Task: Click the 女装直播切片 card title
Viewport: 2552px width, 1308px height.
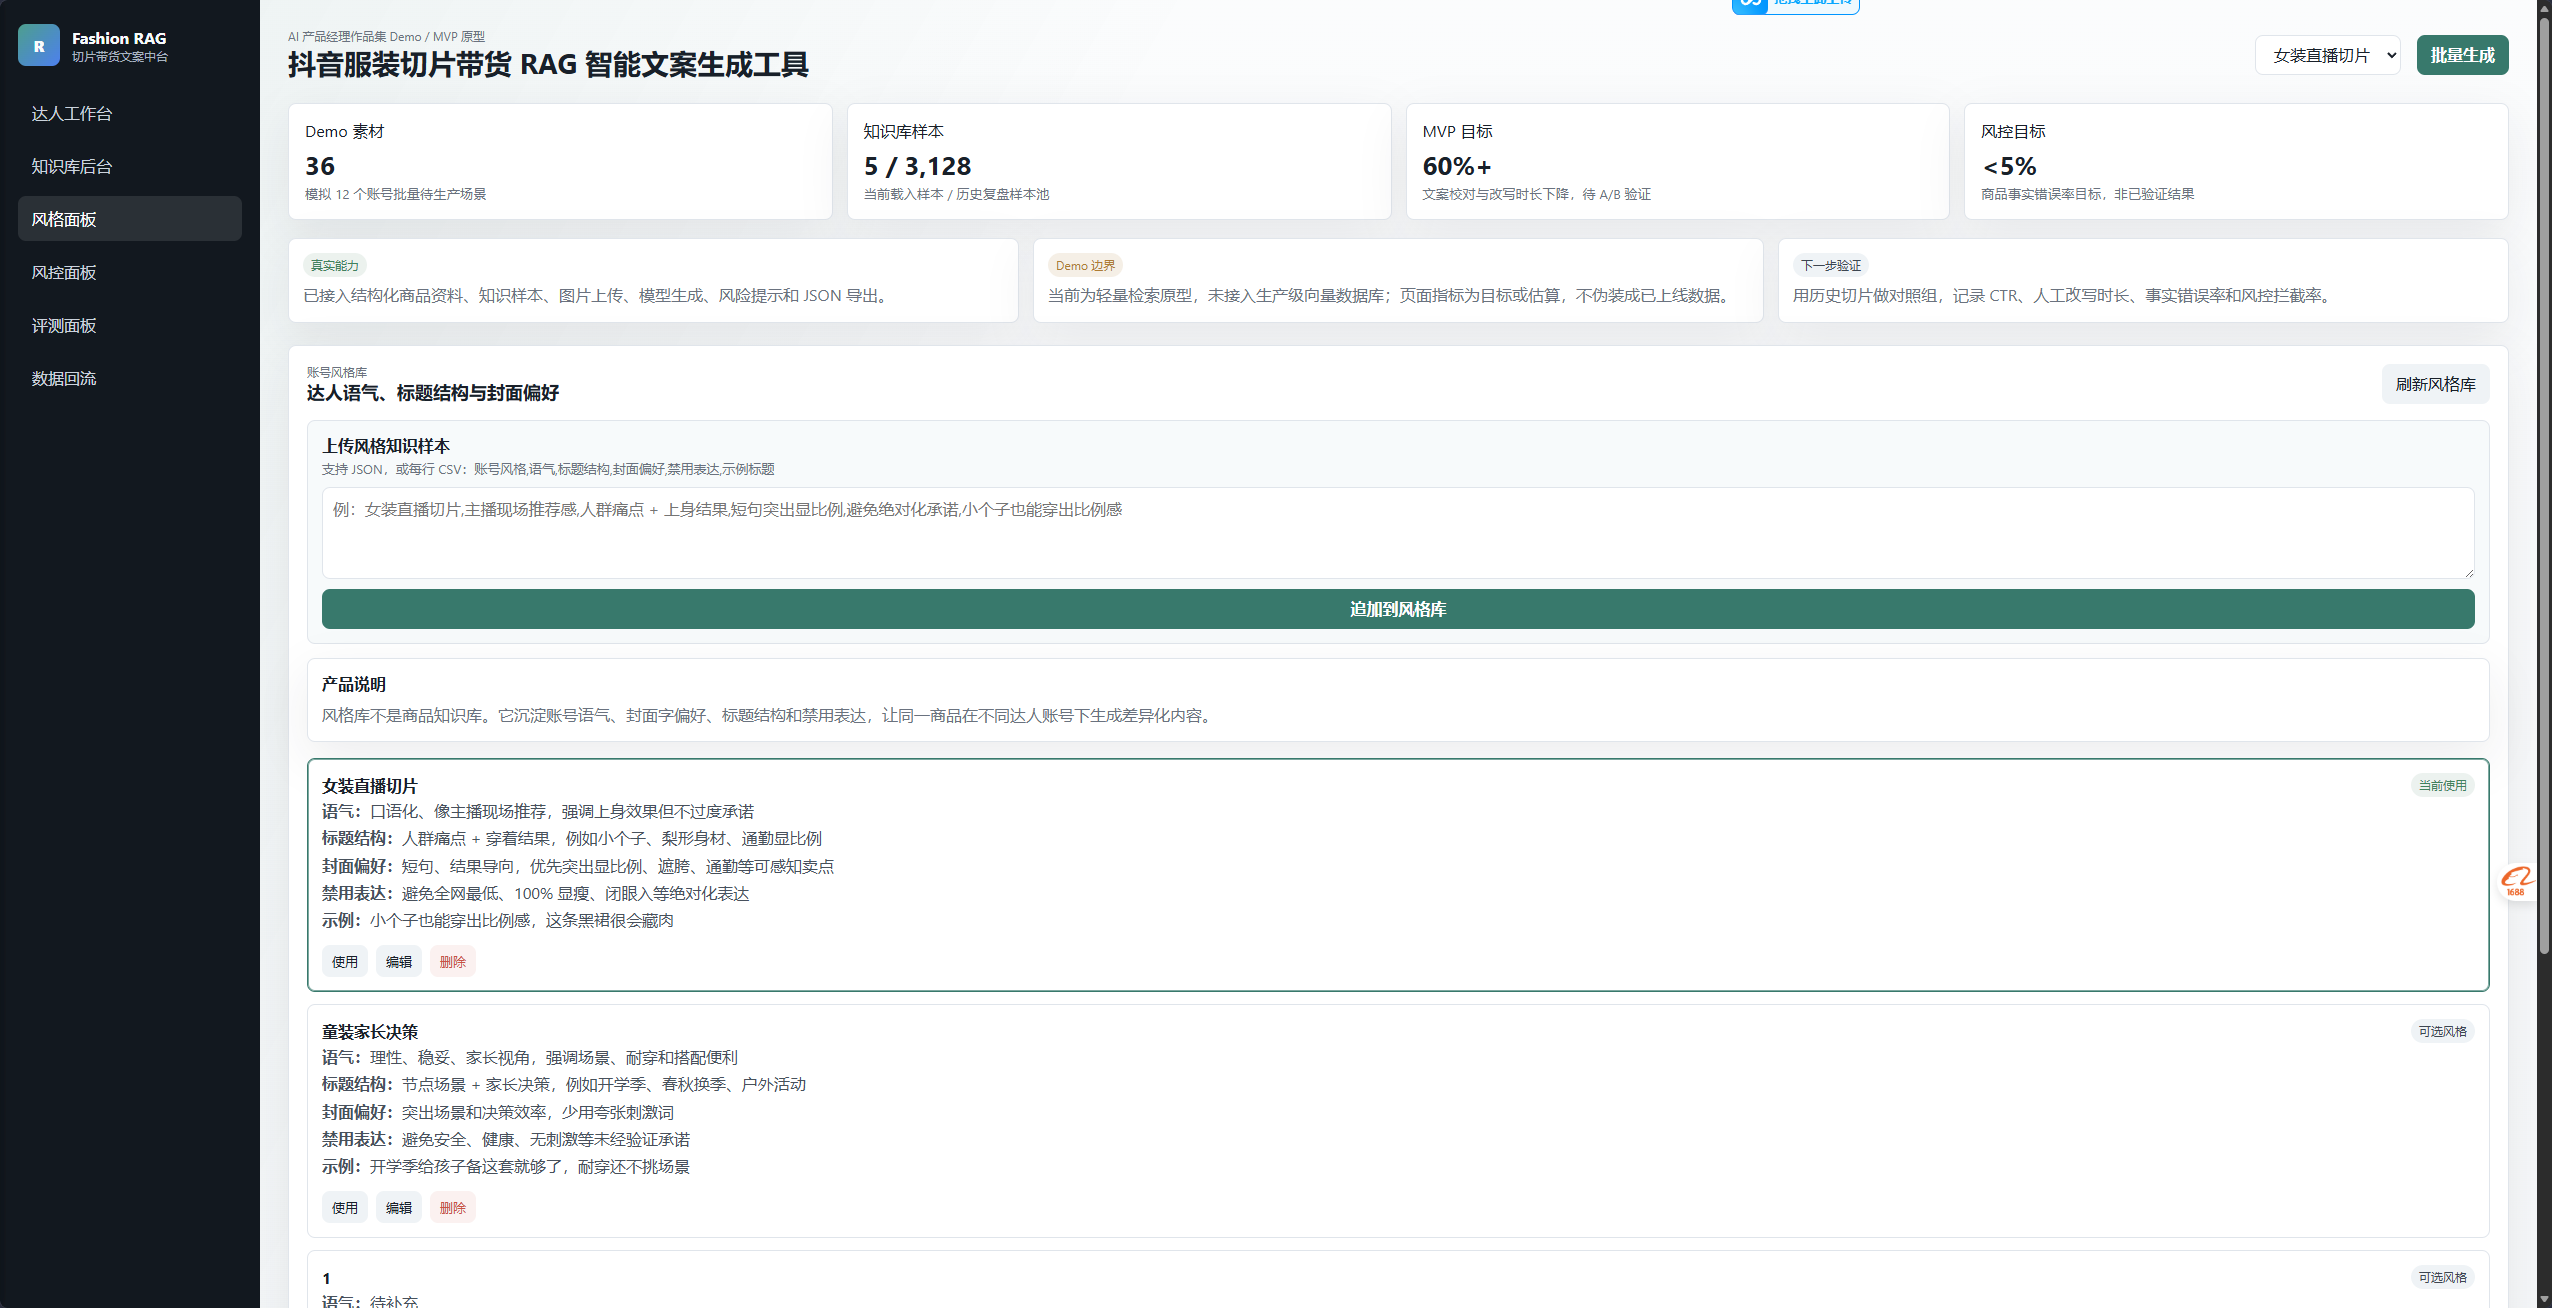Action: tap(370, 786)
